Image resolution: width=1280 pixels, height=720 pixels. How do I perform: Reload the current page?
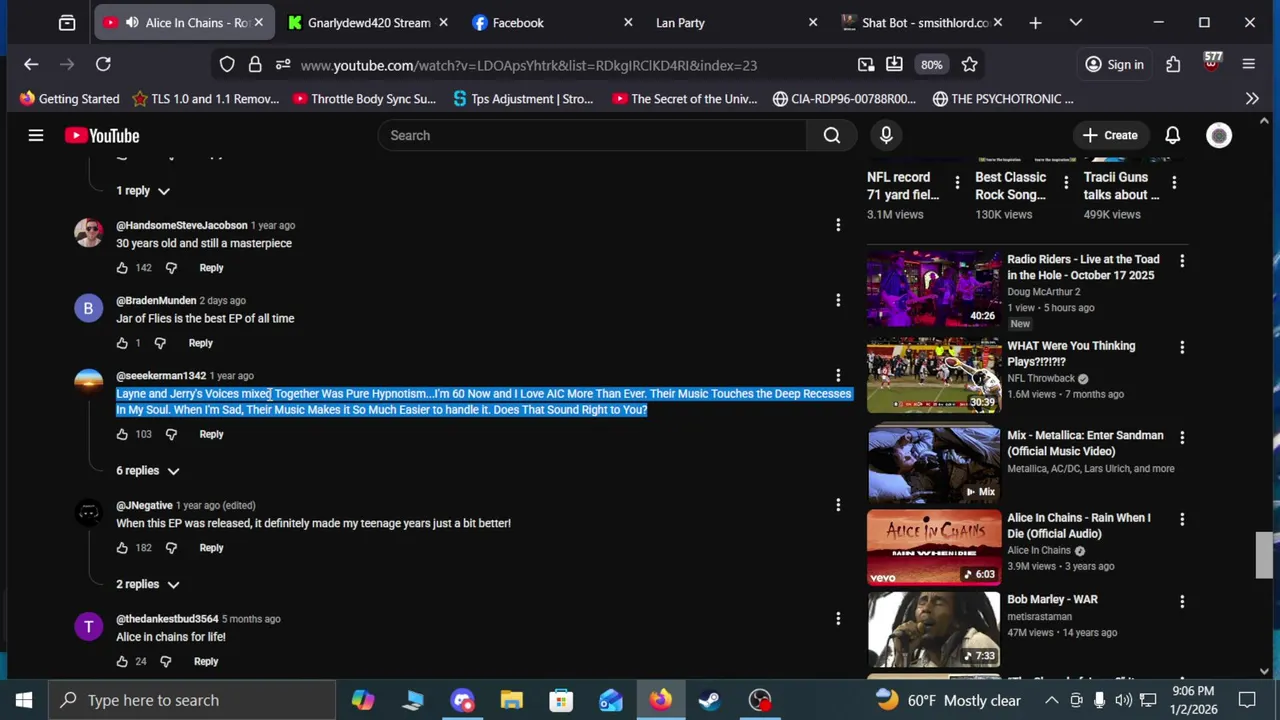click(x=103, y=64)
